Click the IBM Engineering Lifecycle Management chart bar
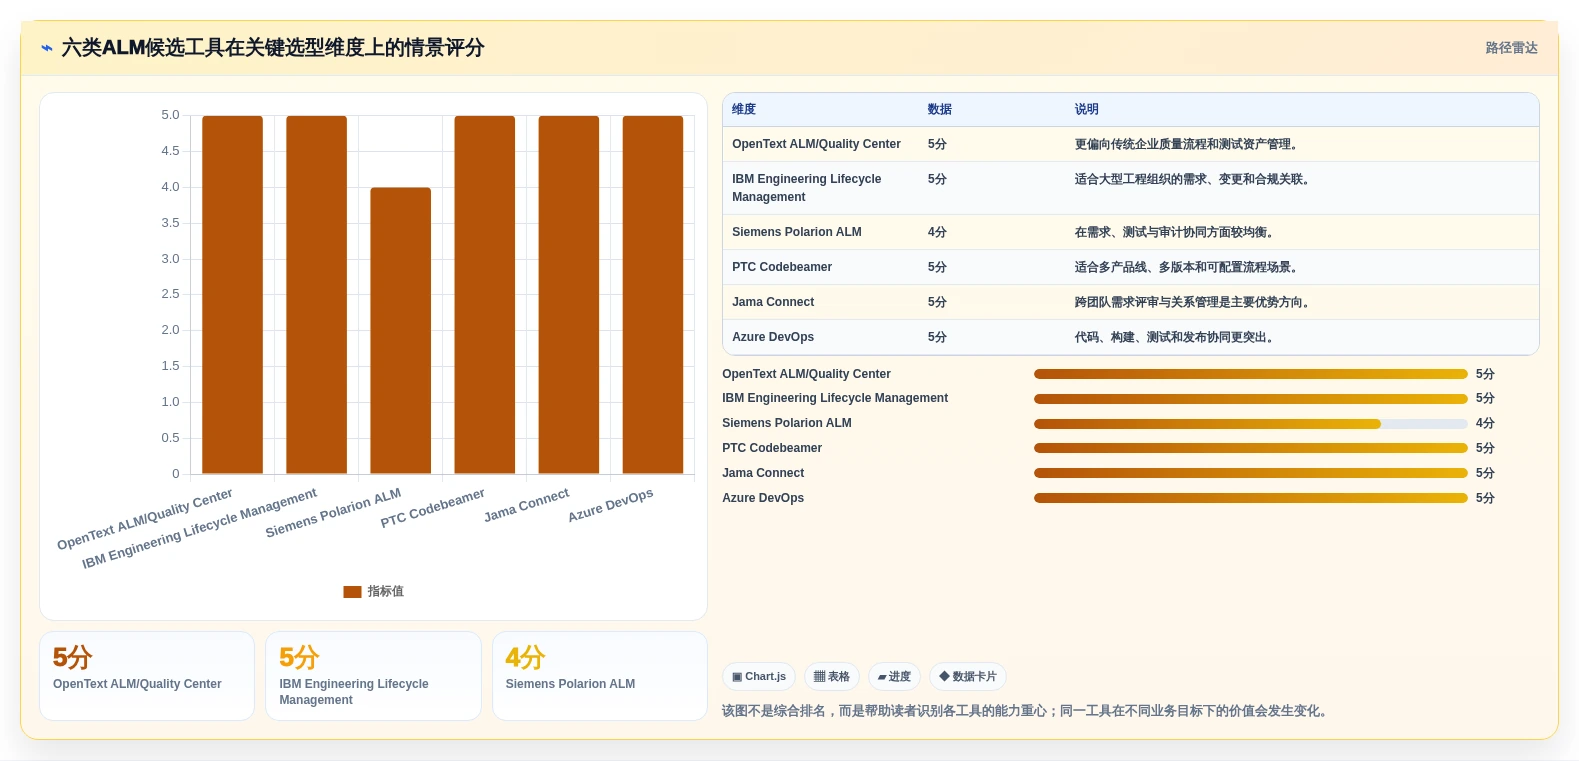1579x761 pixels. [317, 295]
